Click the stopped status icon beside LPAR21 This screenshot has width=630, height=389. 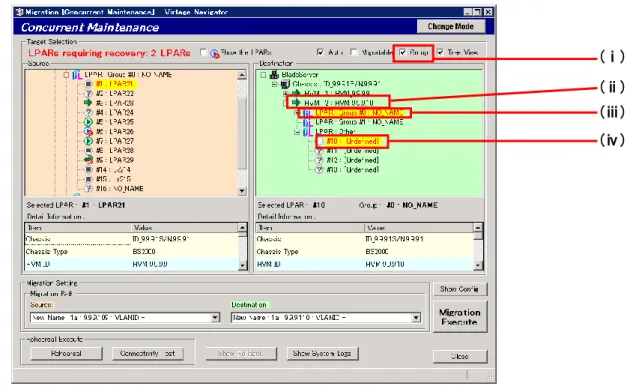point(88,84)
